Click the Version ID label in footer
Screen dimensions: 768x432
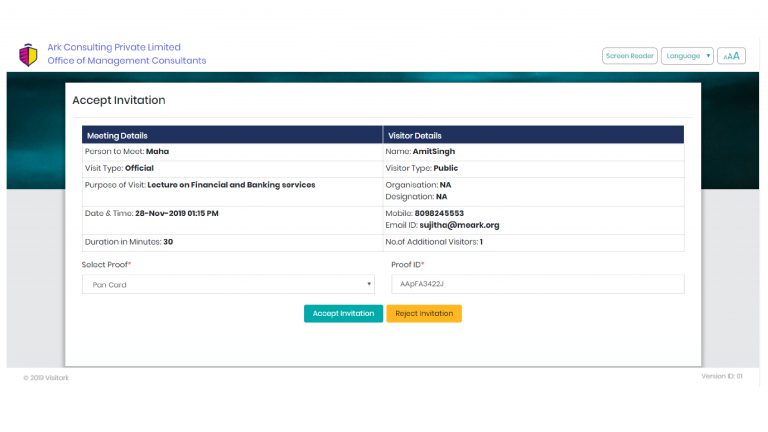click(722, 376)
